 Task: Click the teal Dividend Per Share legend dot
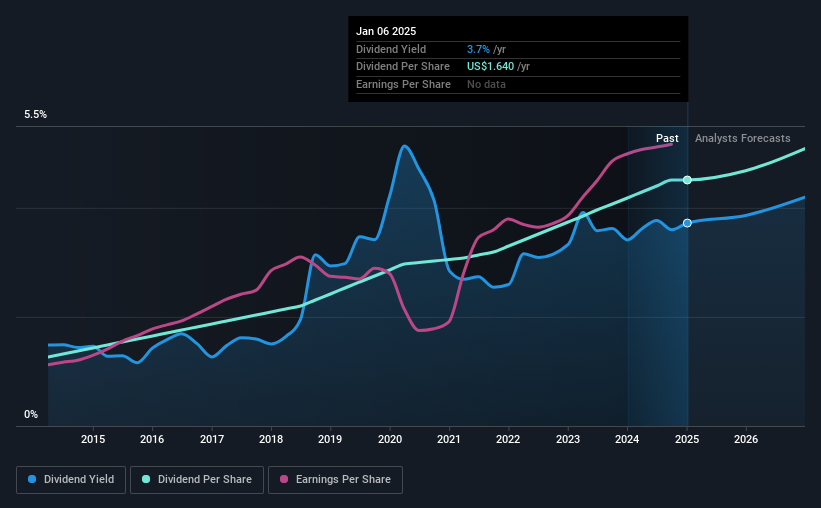tap(146, 479)
